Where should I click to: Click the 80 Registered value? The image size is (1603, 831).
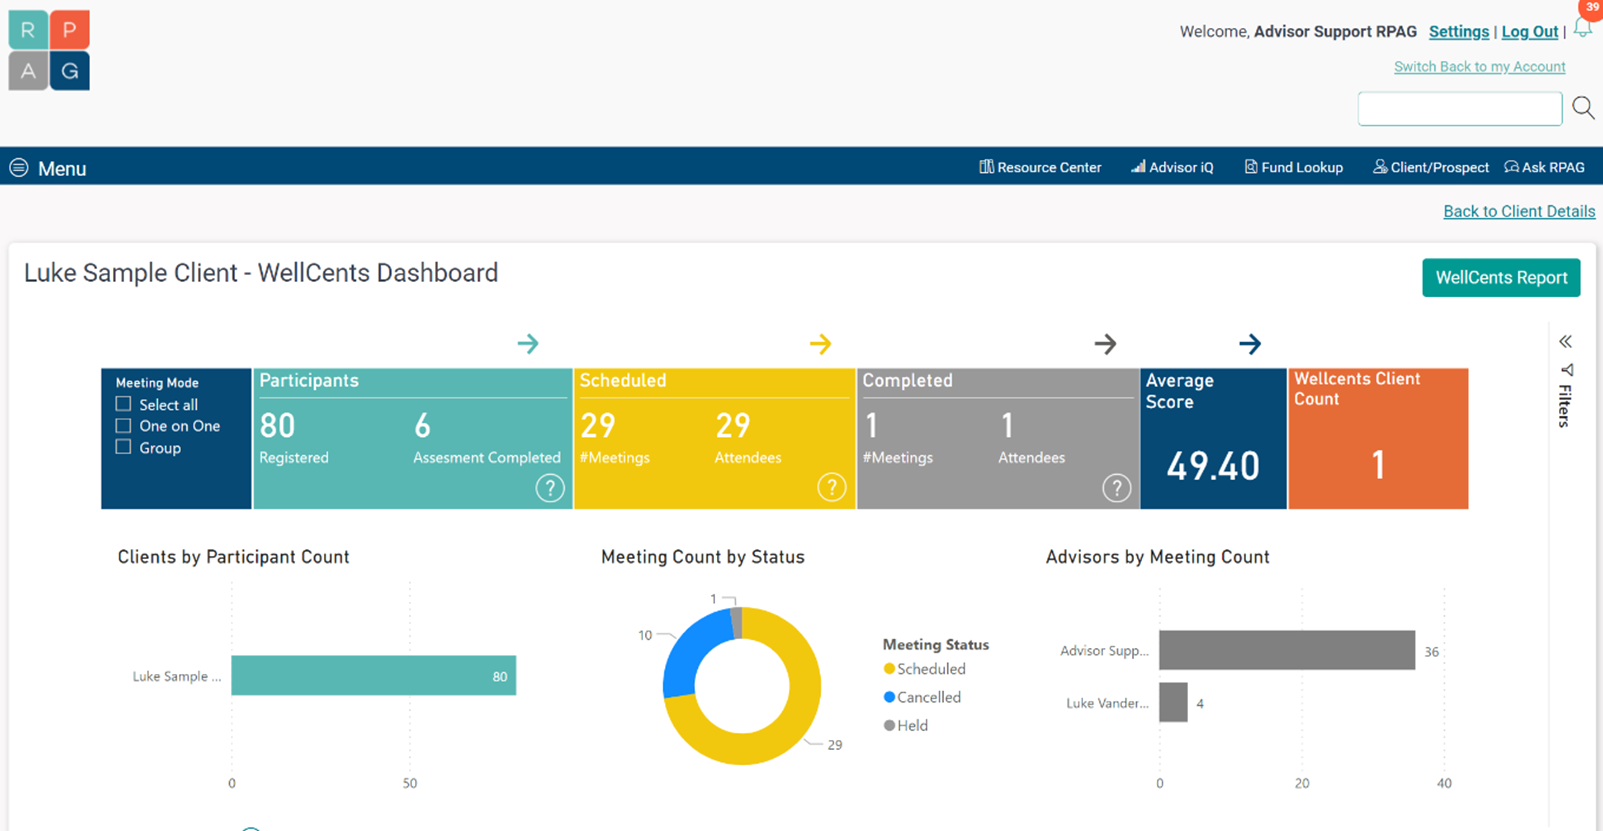(277, 427)
